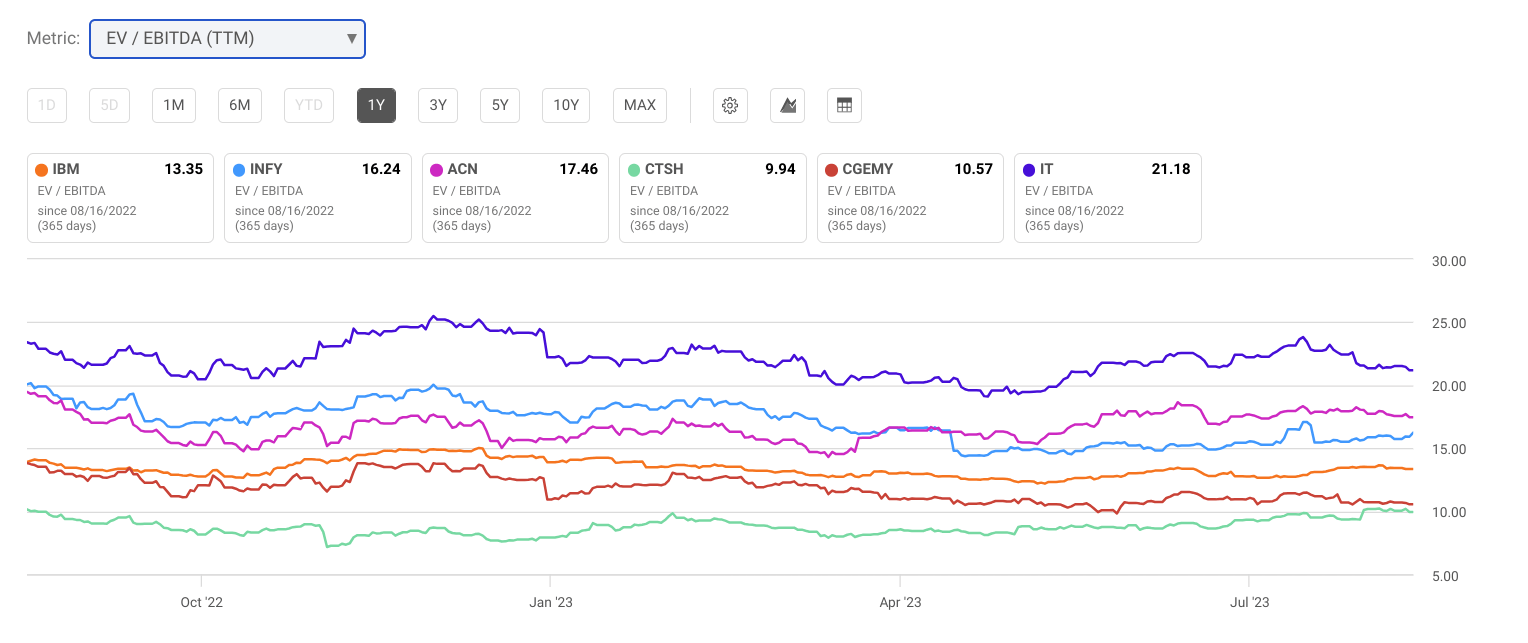Select the 5D time range
Screen dimensions: 1528x643
[109, 105]
